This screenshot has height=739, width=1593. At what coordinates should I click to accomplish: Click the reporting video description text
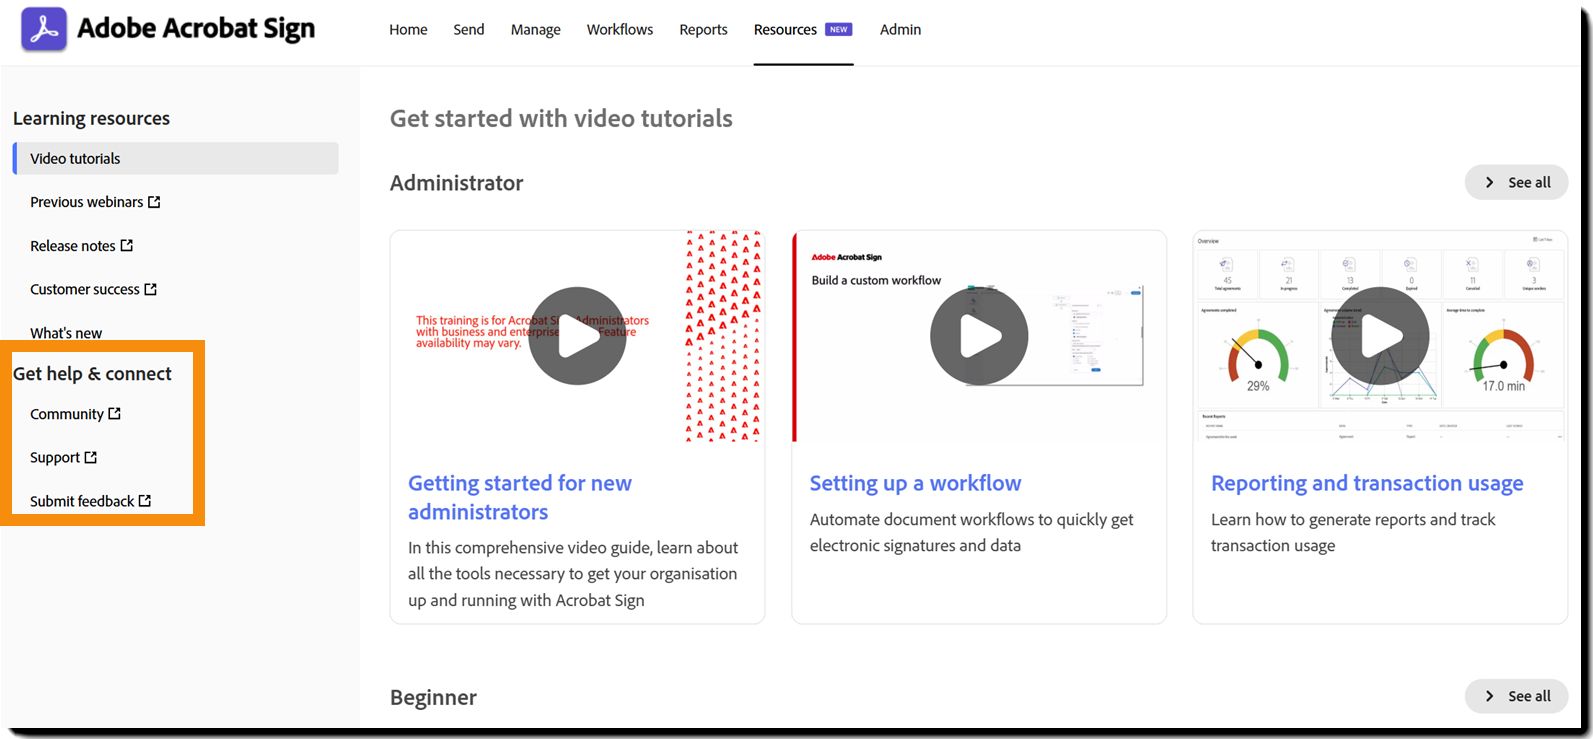tap(1353, 533)
